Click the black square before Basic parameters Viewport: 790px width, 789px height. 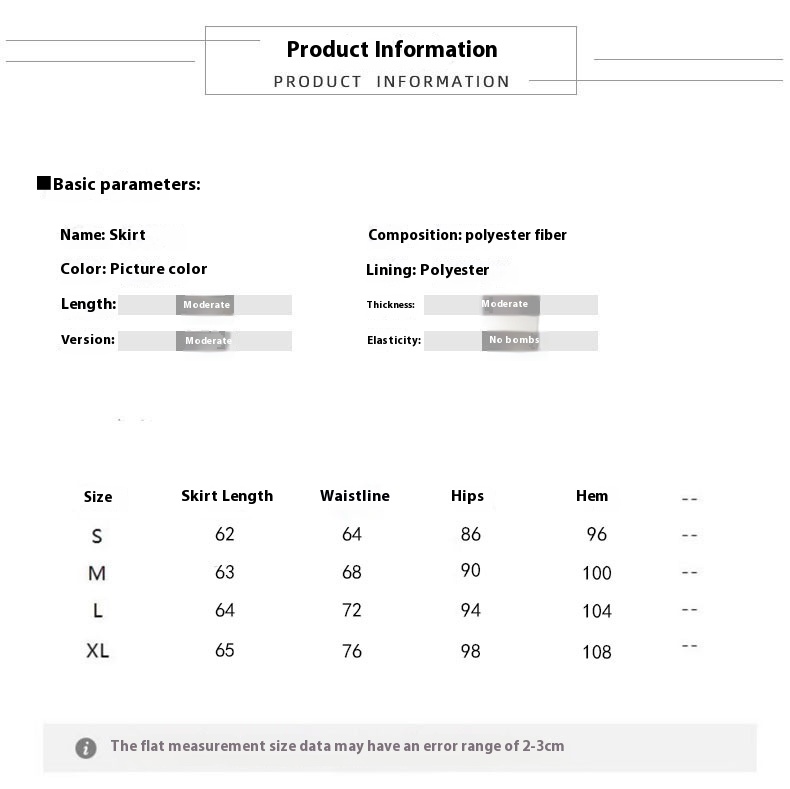[43, 183]
